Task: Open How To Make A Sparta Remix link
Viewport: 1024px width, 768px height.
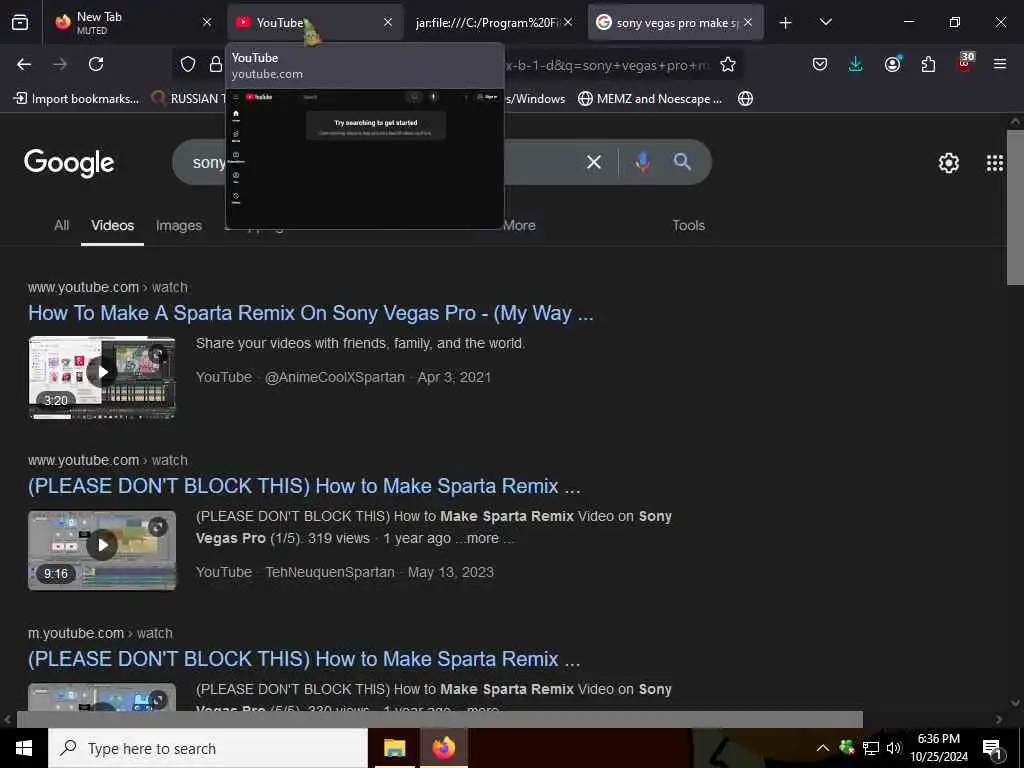Action: 310,313
